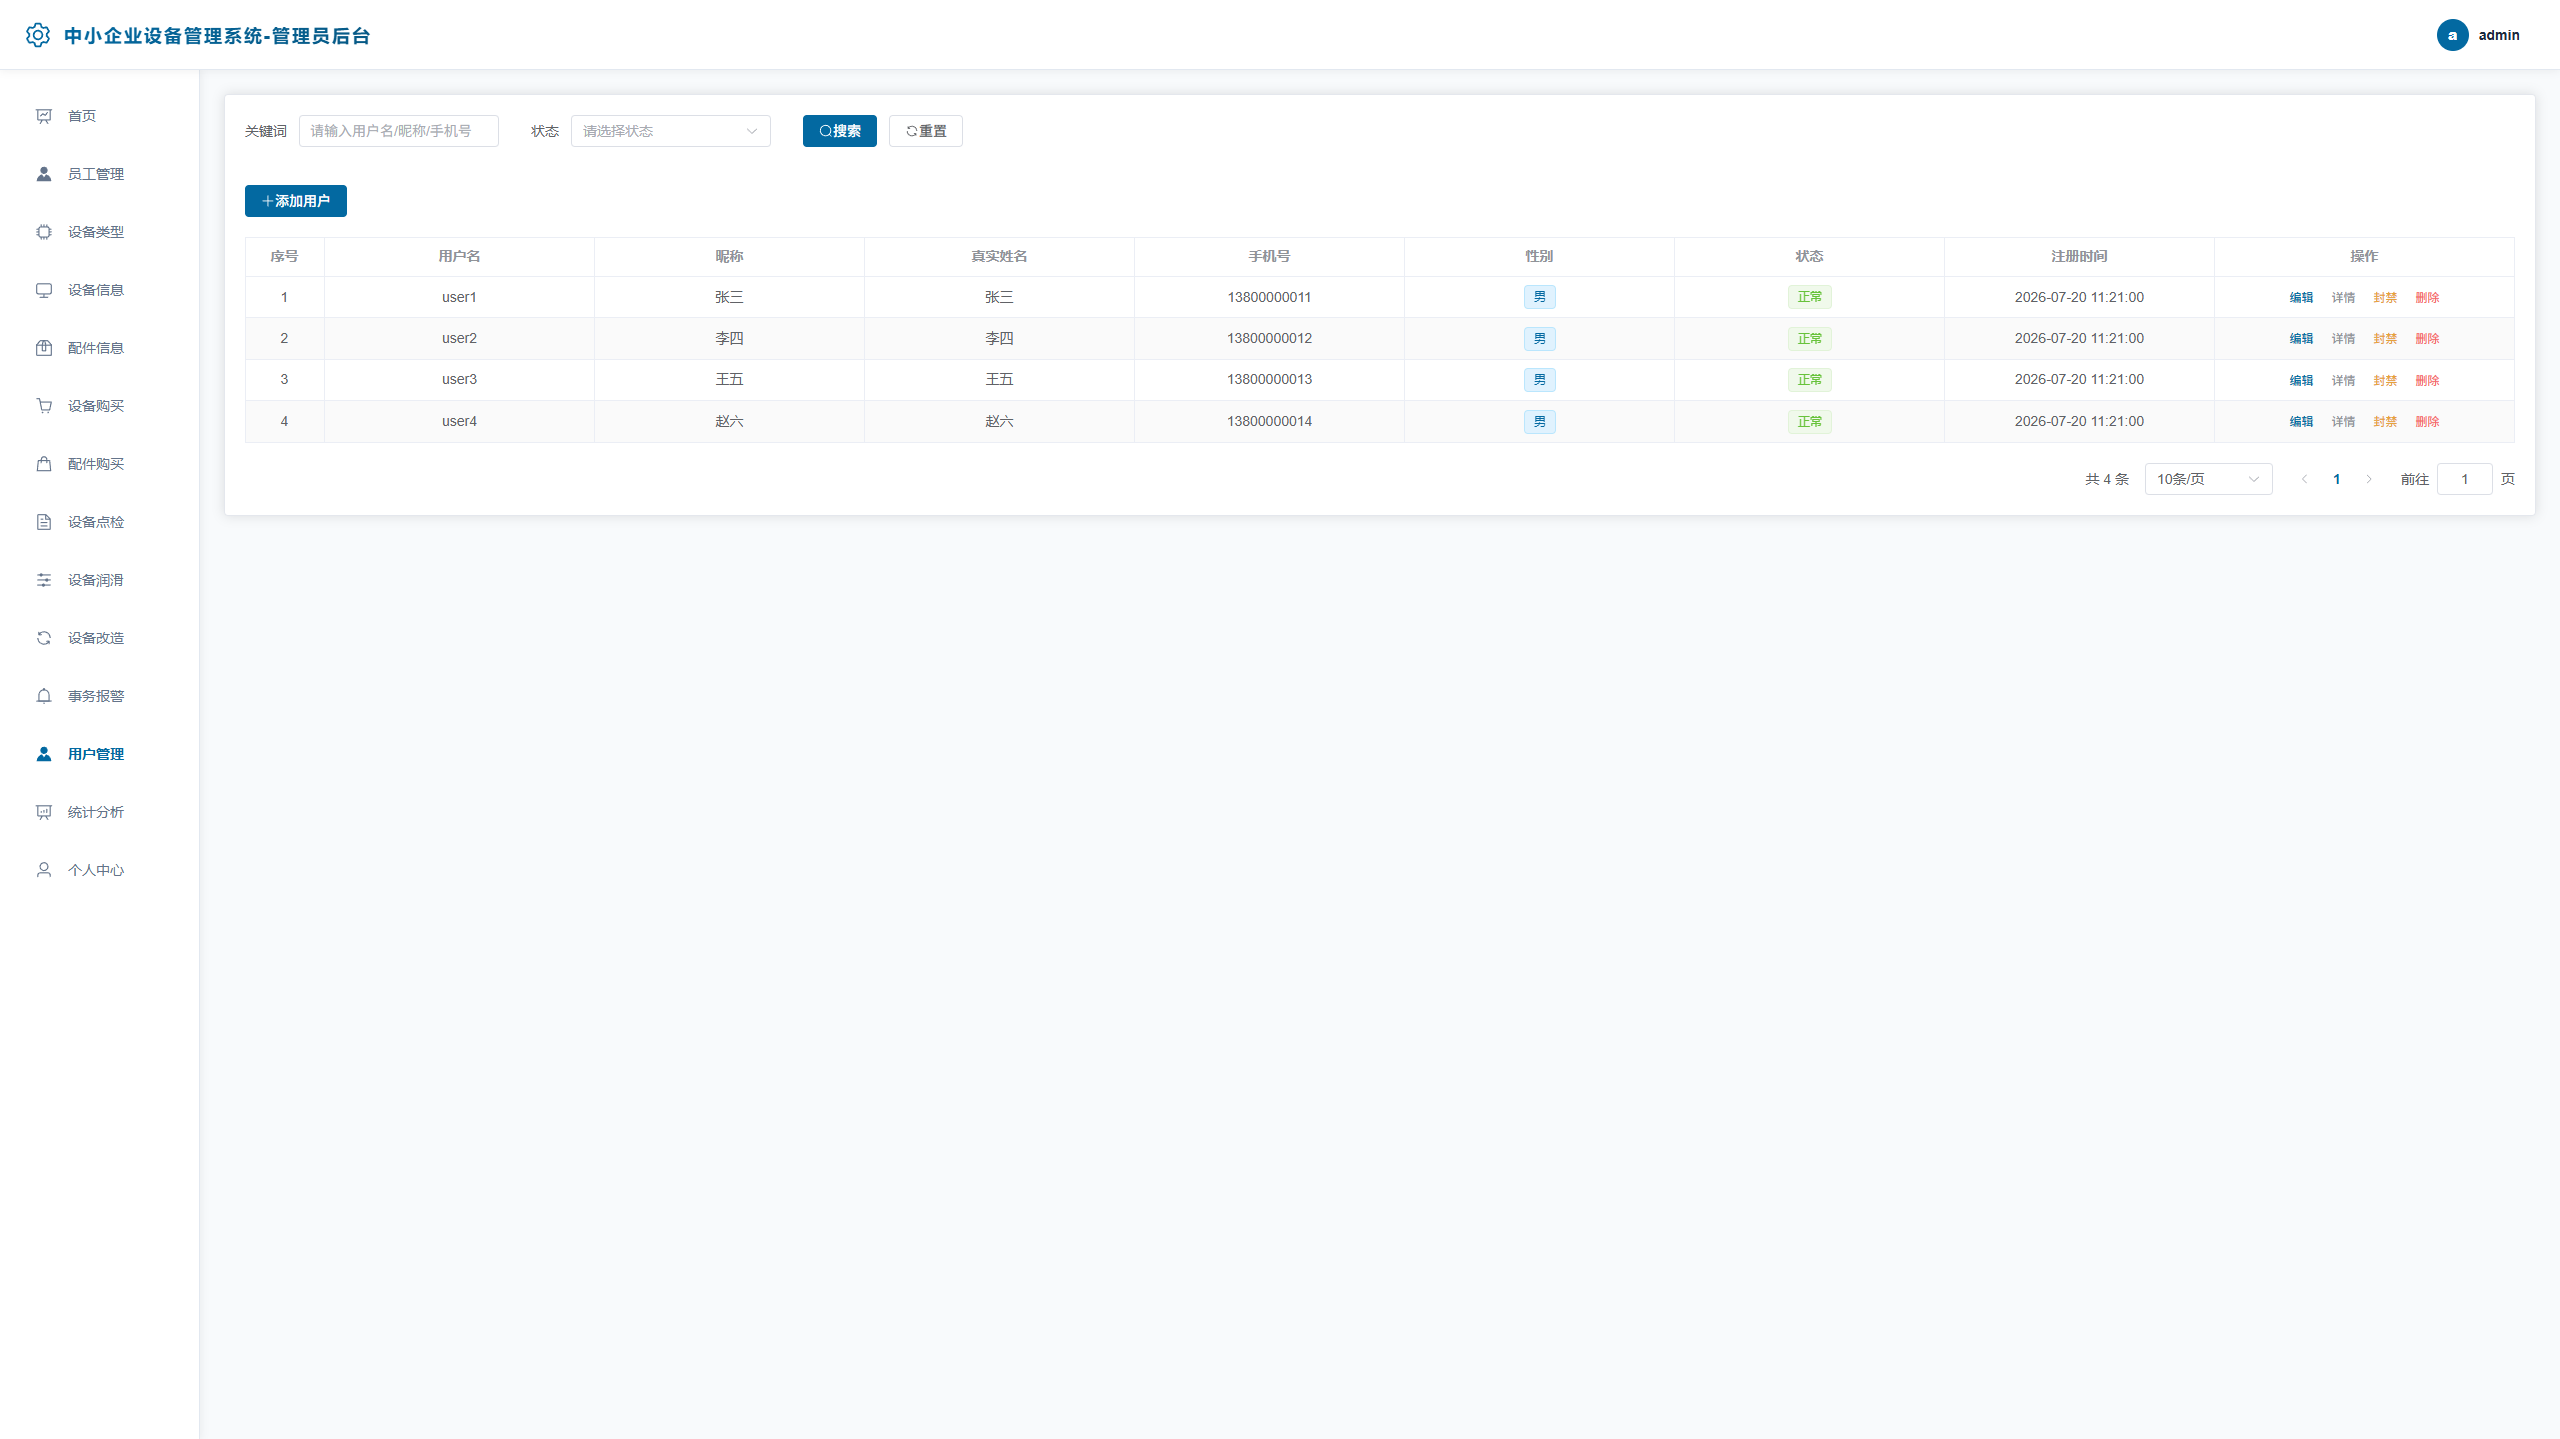The width and height of the screenshot is (2560, 1439).
Task: Select the 设备类型 chip icon in sidebar
Action: click(44, 232)
